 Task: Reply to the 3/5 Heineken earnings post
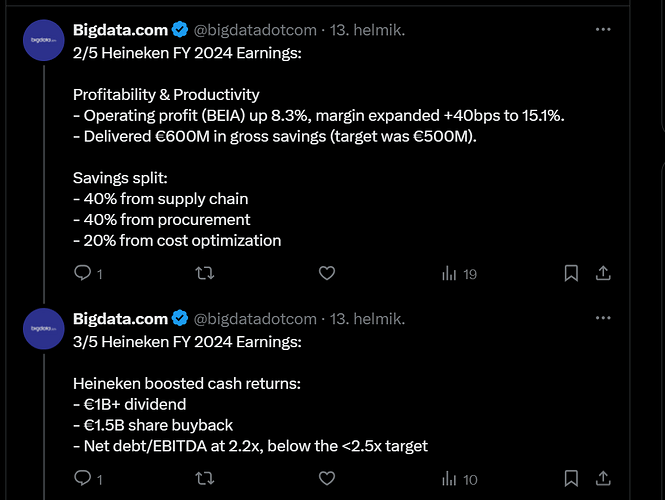pos(84,480)
